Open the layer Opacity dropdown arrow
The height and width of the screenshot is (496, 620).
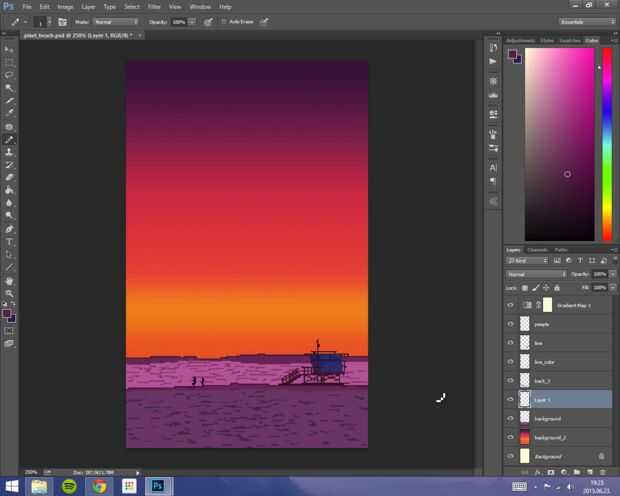click(x=612, y=274)
